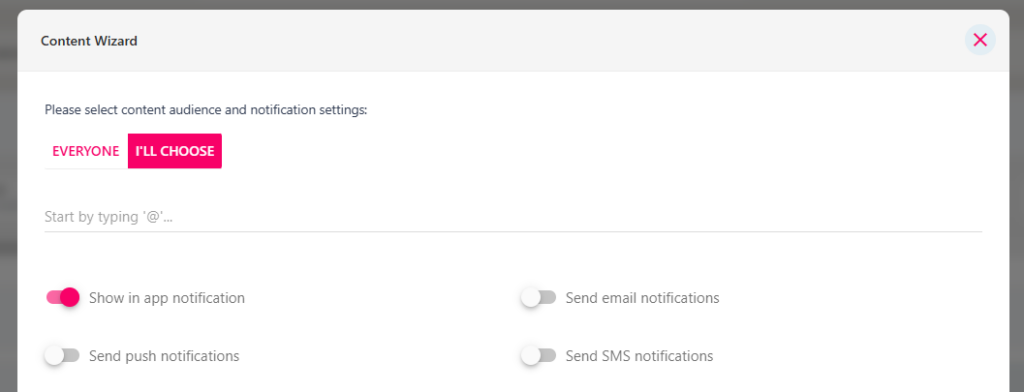
Task: Click the 'Please select content audience' instruction text
Action: click(x=206, y=110)
